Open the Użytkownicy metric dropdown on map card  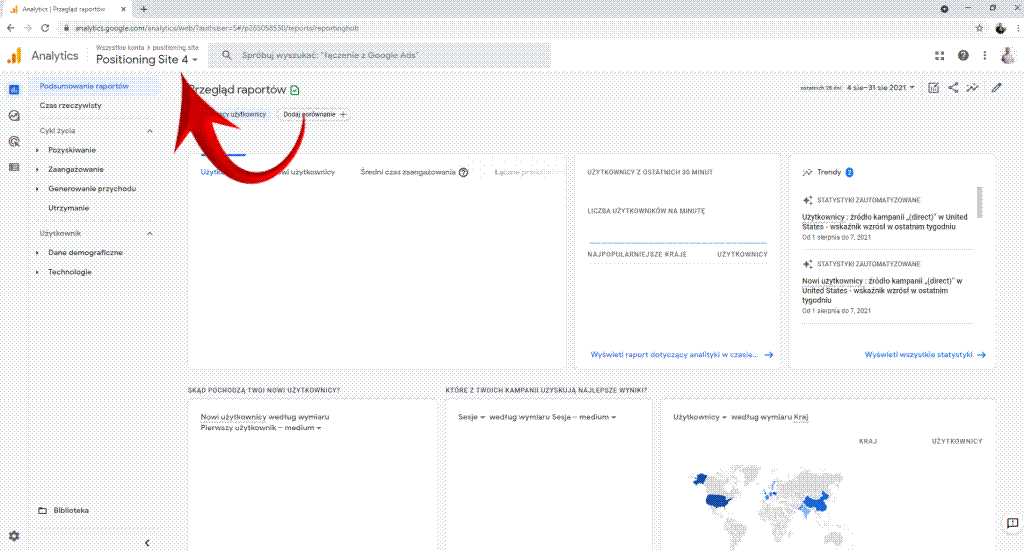click(x=699, y=417)
